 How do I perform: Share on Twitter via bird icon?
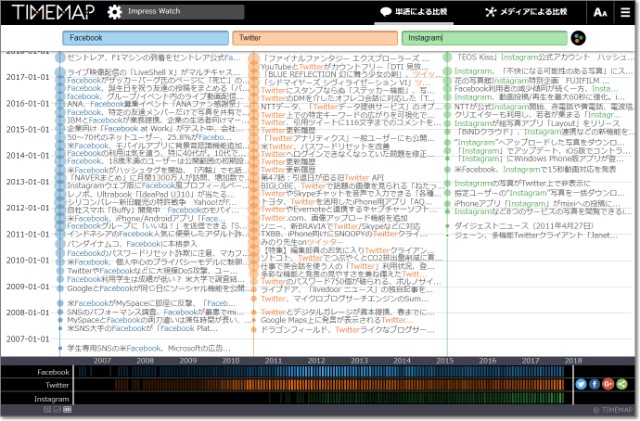[x=581, y=384]
